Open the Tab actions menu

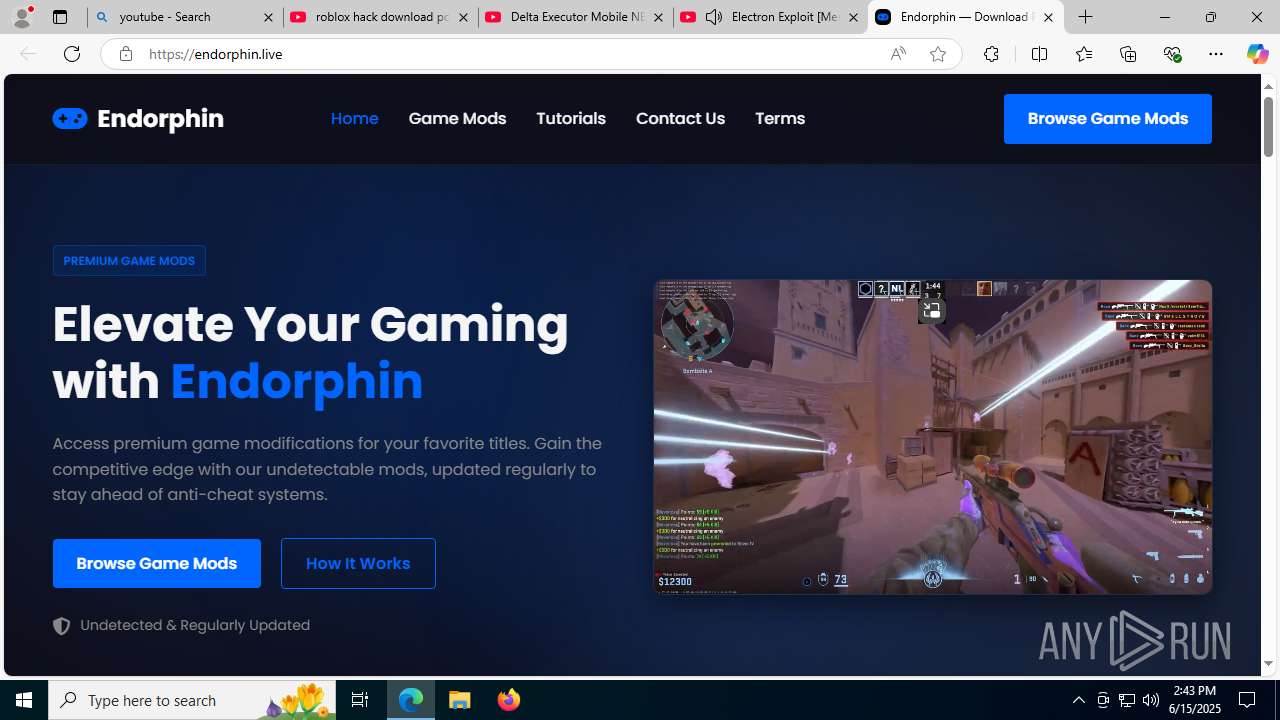tap(60, 17)
